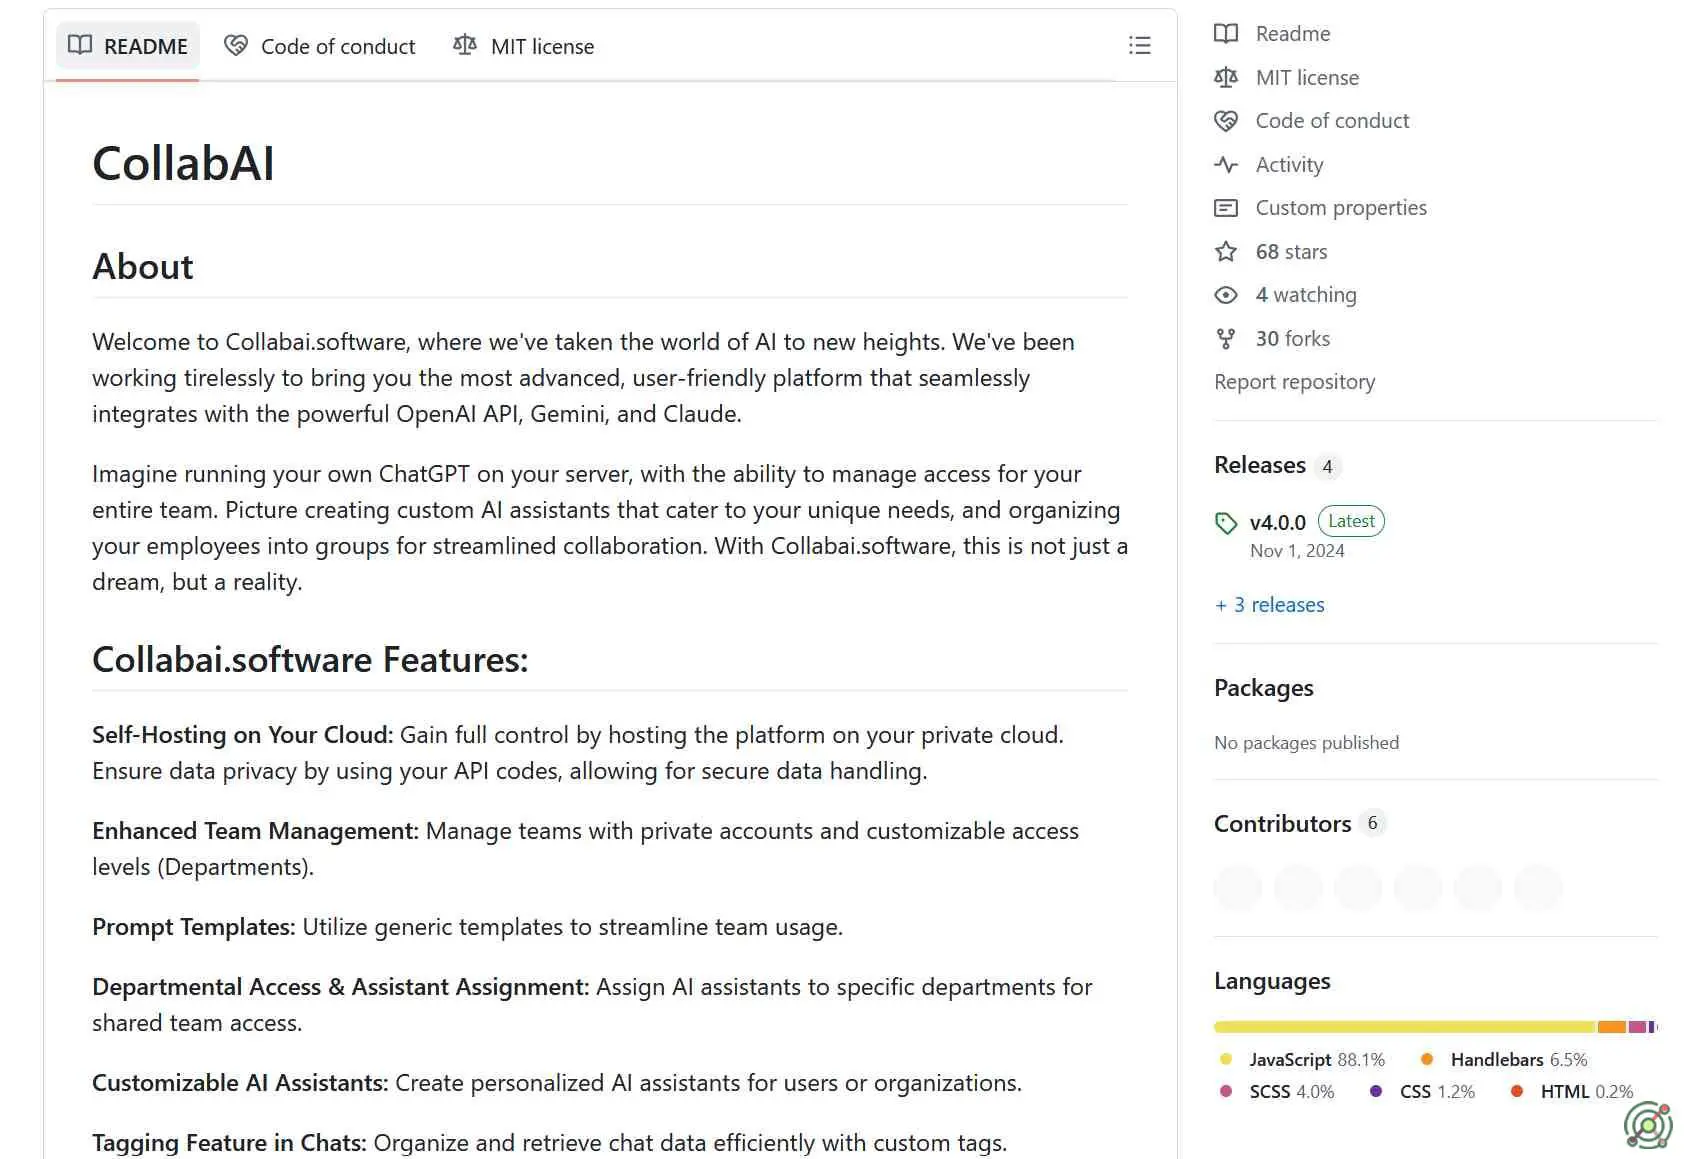Screen dimensions: 1684x1159
Task: Show the + 3 releases link
Action: click(x=1269, y=604)
